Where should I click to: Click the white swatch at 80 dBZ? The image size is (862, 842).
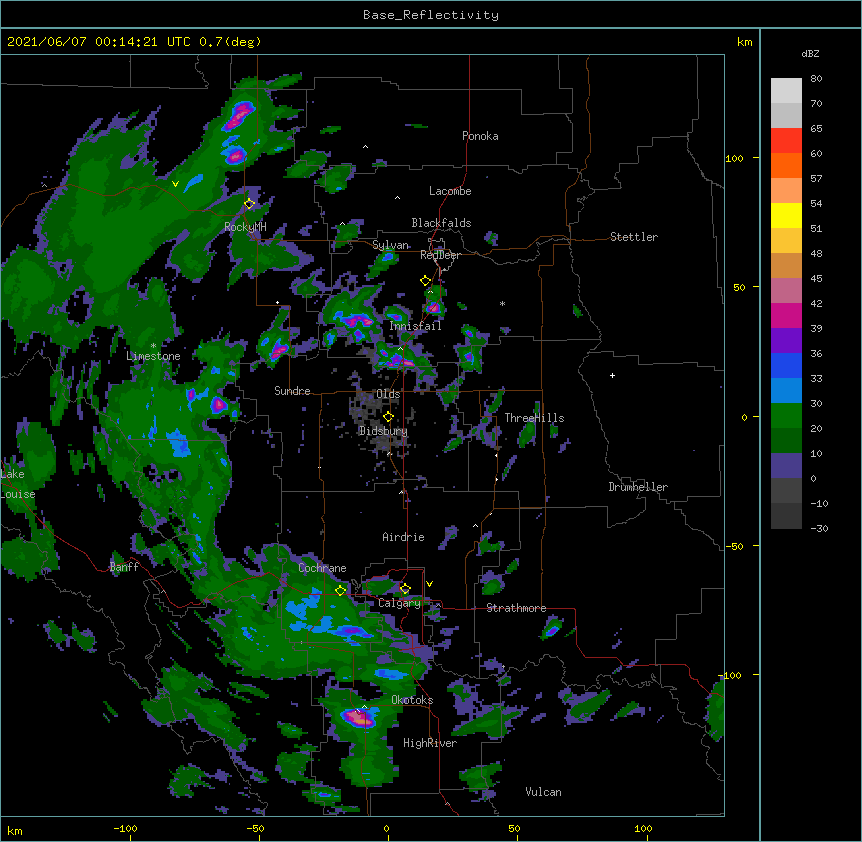point(786,91)
